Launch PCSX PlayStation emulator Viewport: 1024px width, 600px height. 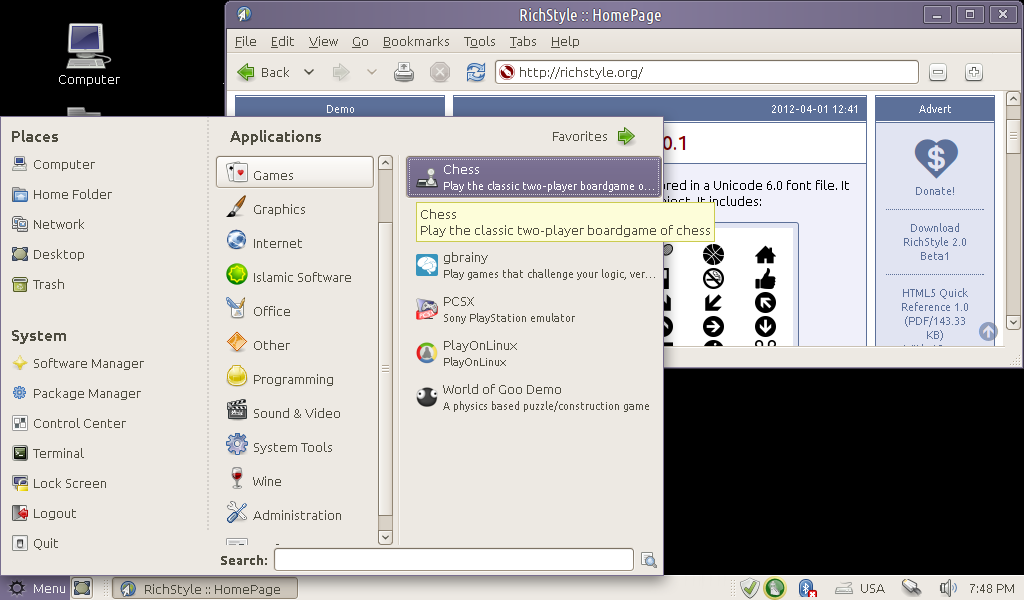click(534, 309)
